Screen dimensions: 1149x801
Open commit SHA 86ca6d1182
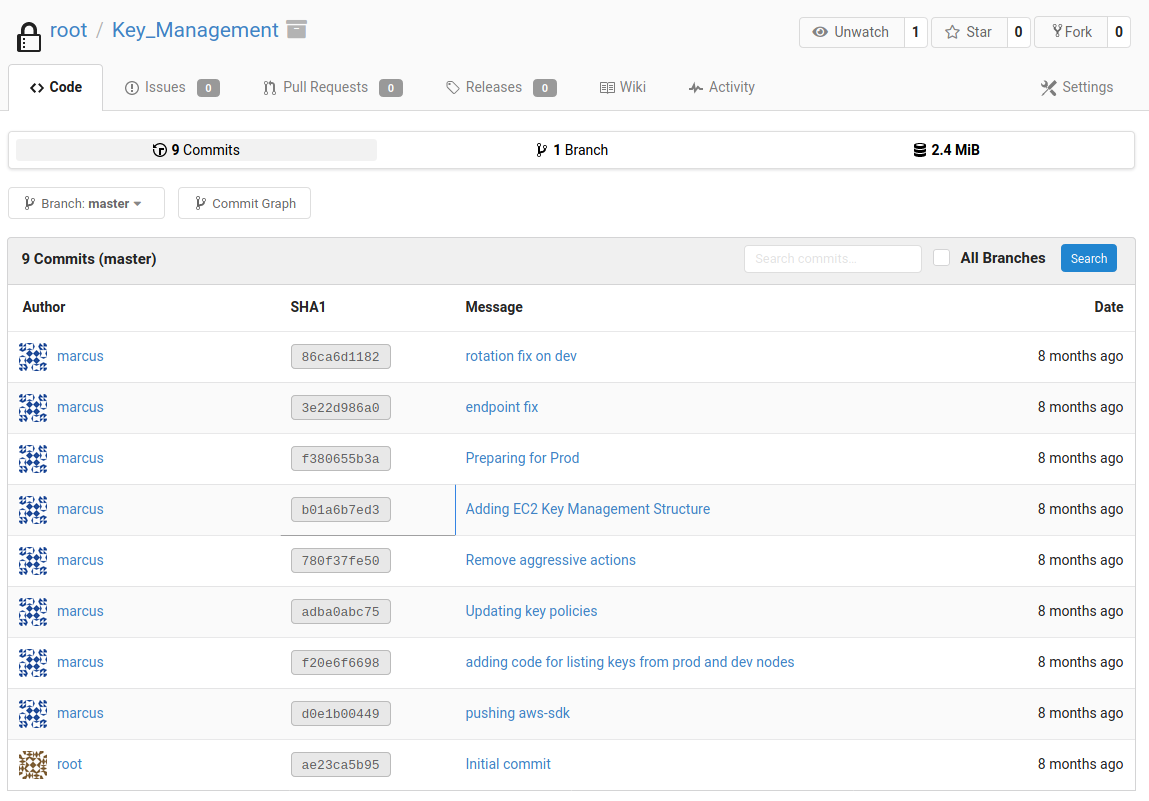click(x=340, y=357)
